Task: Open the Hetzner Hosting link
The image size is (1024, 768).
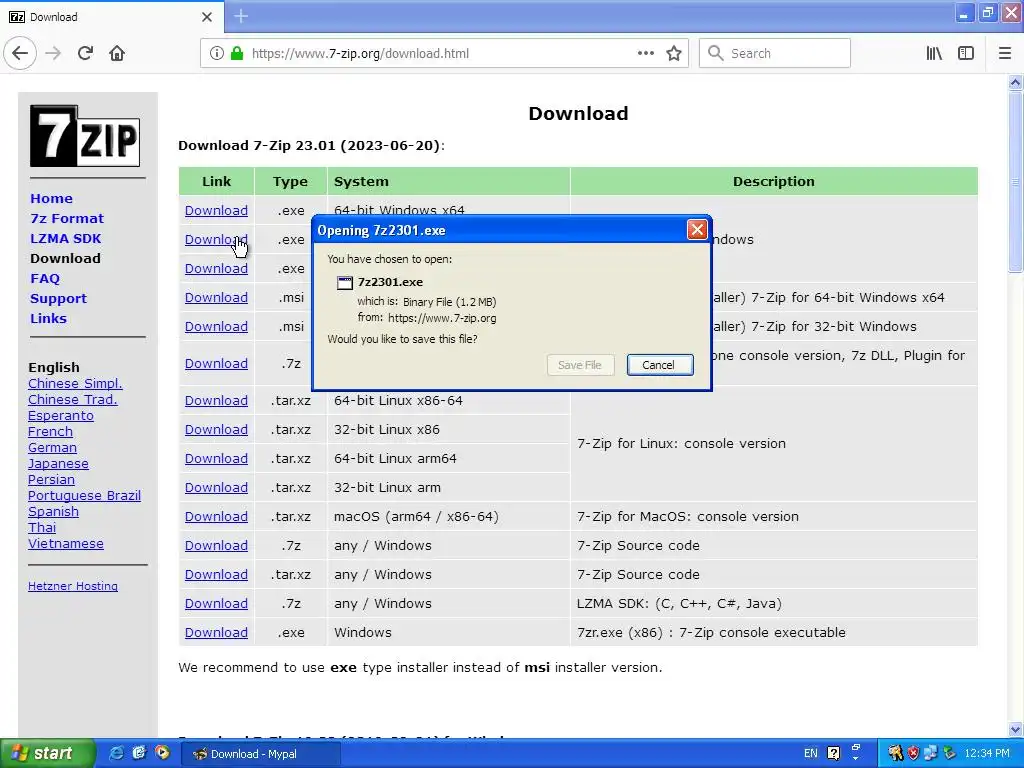Action: tap(73, 586)
